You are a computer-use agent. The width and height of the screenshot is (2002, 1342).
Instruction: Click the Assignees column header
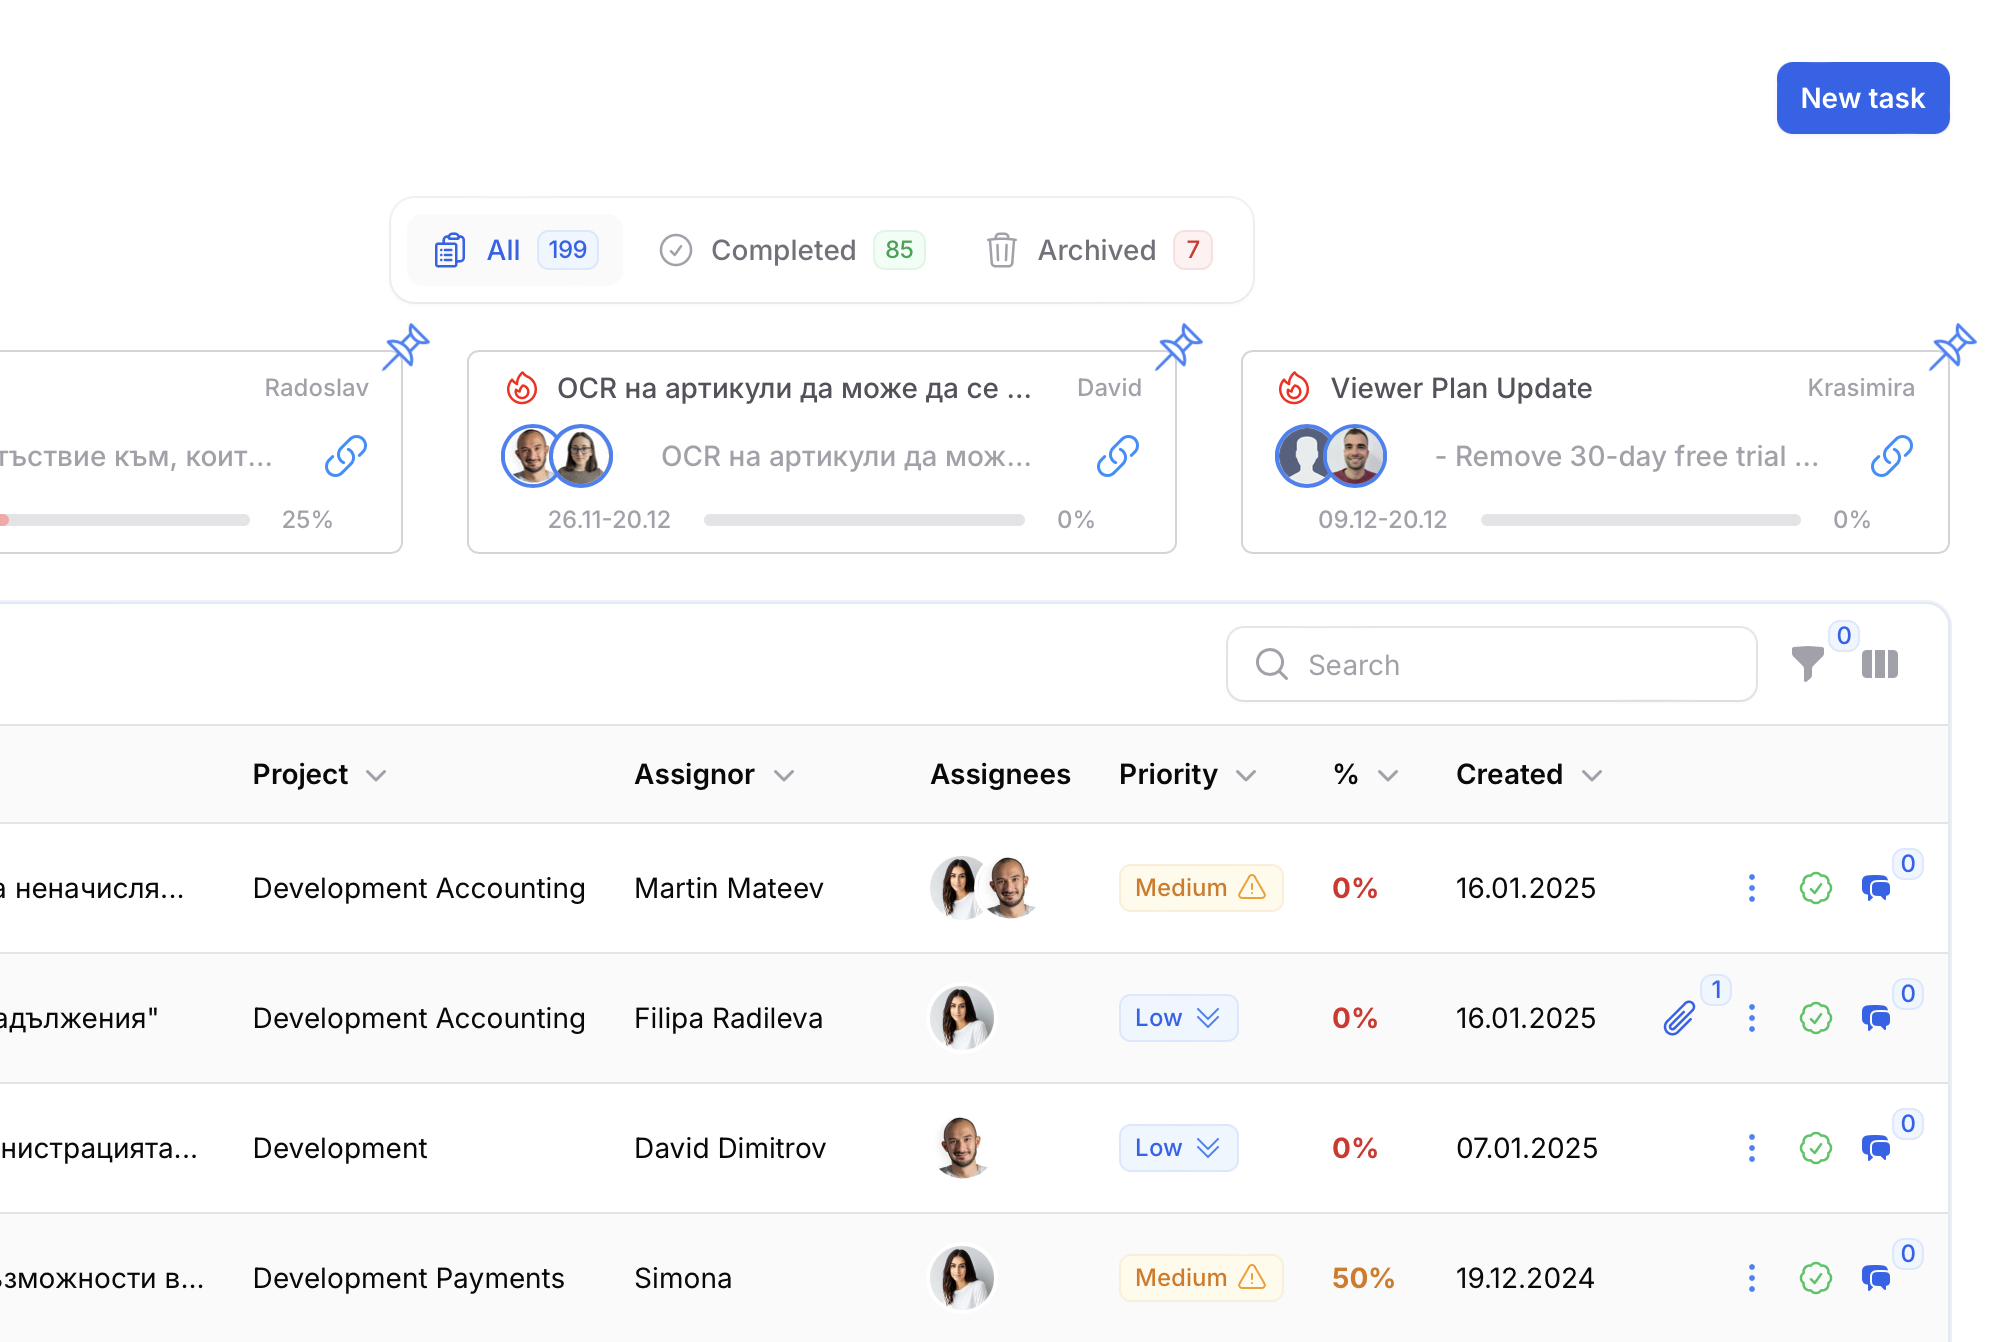click(x=1000, y=774)
